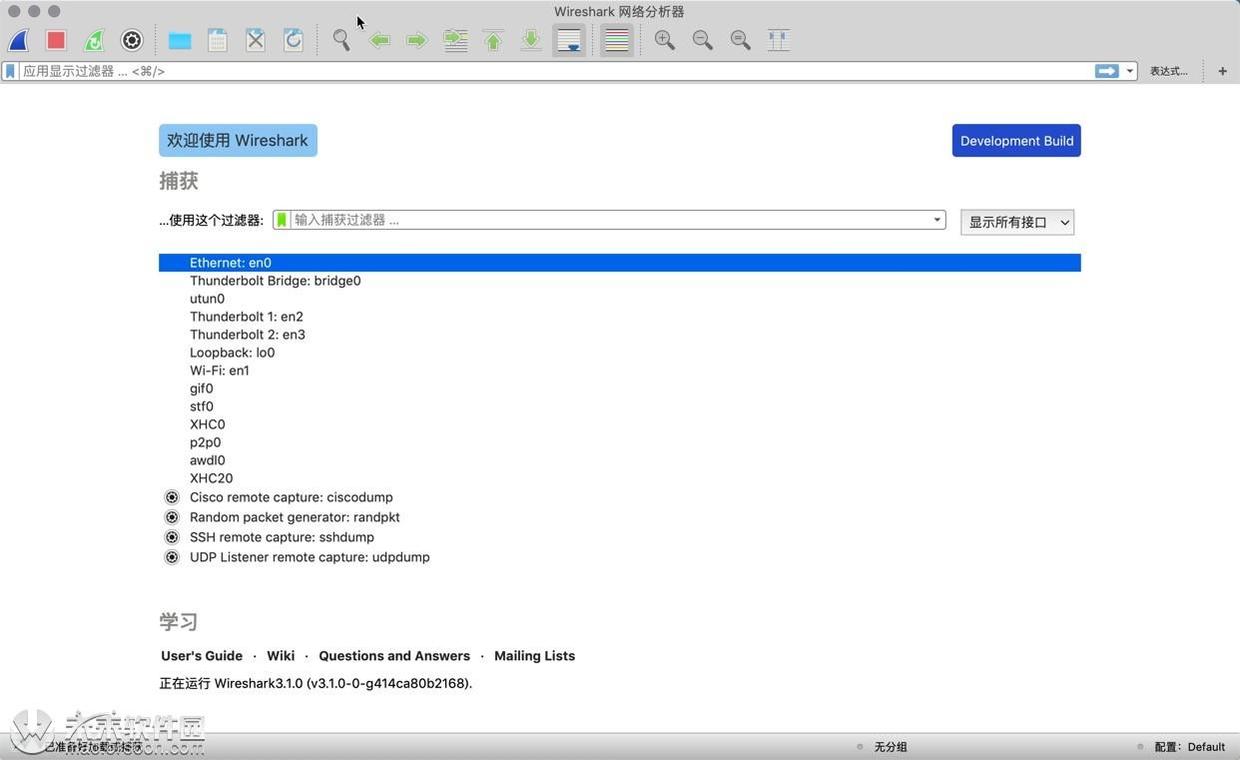
Task: Open ciscodump settings gear icon
Action: coord(172,497)
